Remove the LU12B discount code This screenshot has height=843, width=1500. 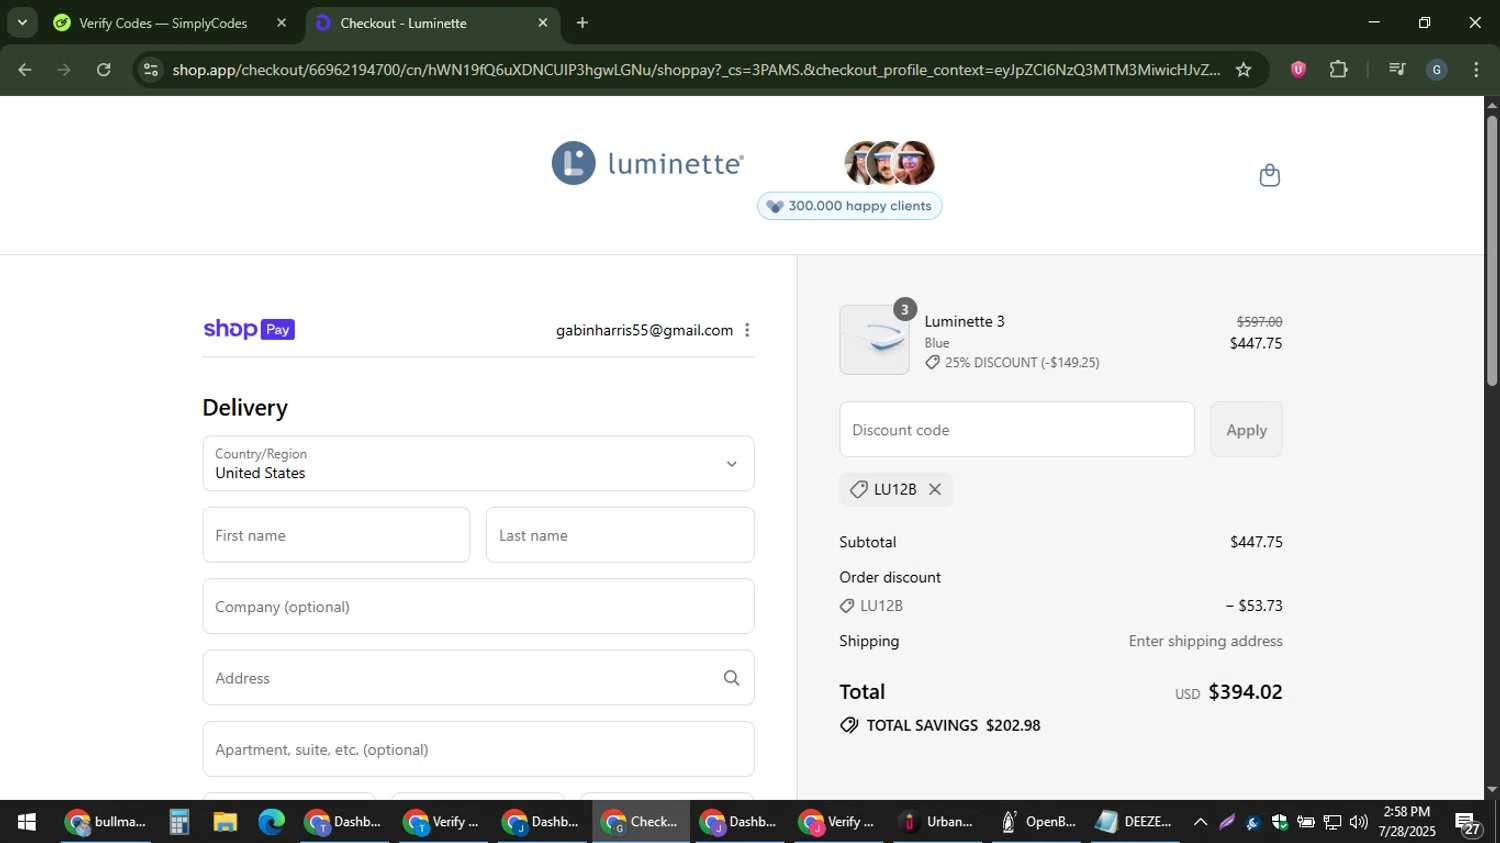click(x=935, y=489)
